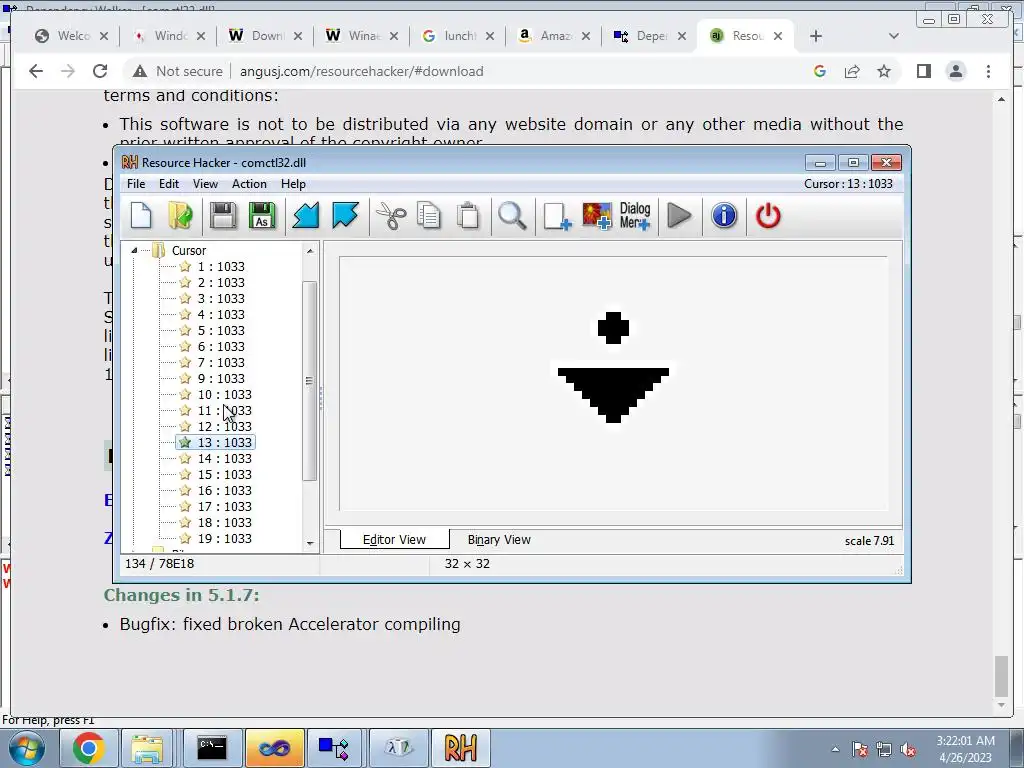Viewport: 1024px width, 768px height.
Task: Open Chrome's three-dot menu
Action: [988, 71]
